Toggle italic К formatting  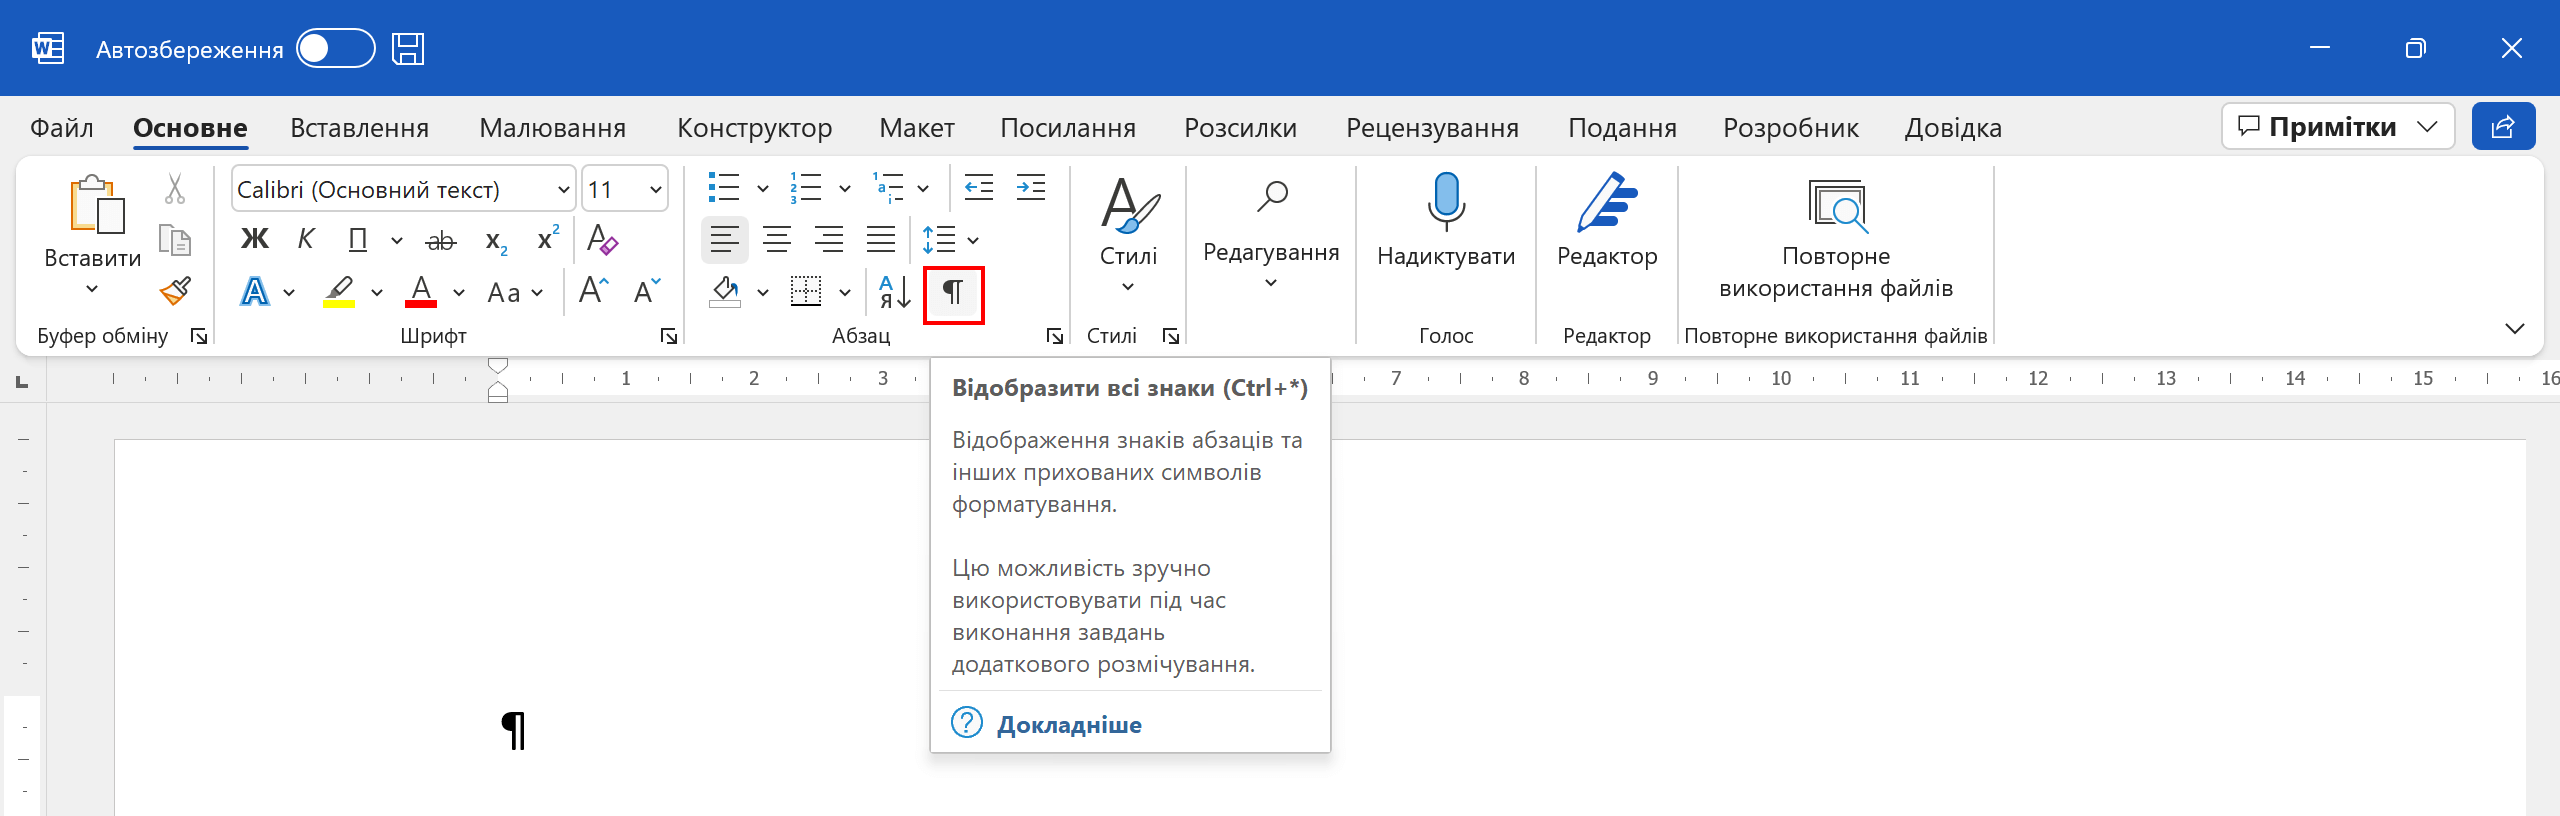coord(306,239)
